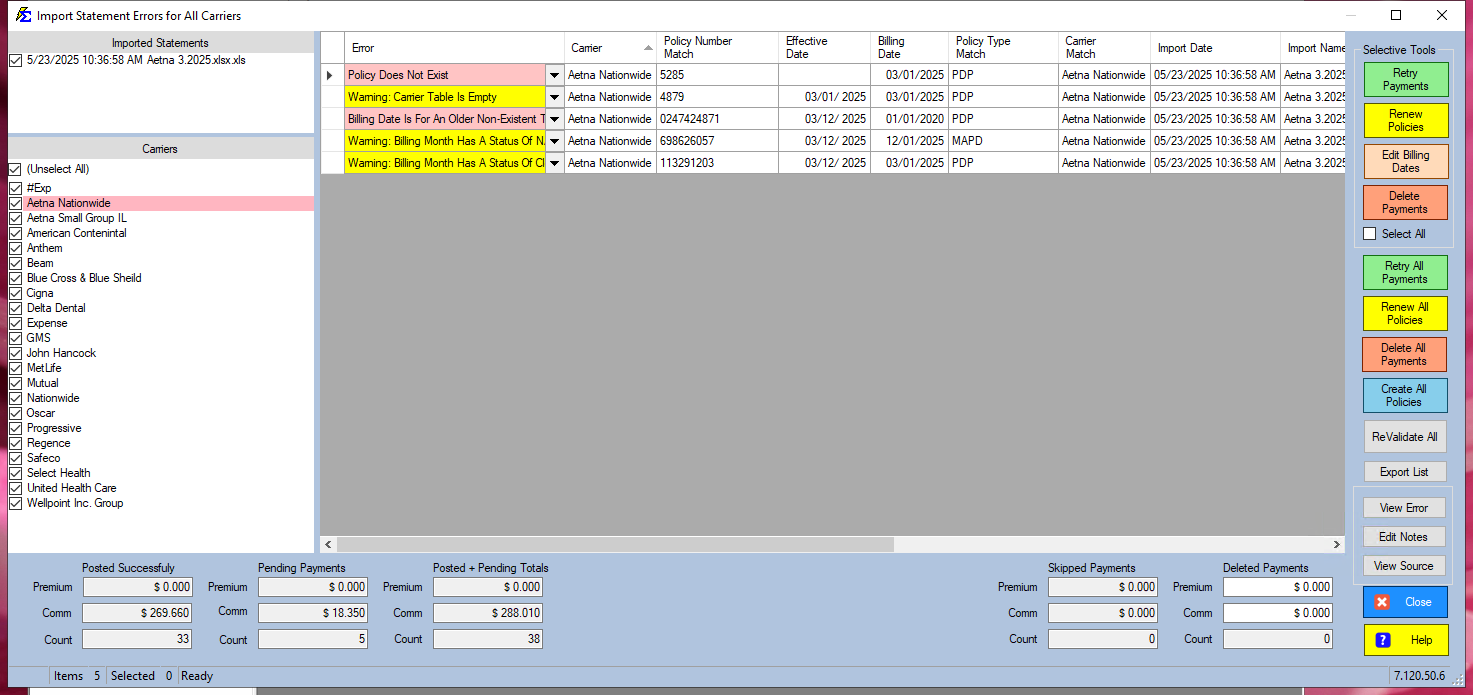Click the application icon in title bar
The height and width of the screenshot is (695, 1473).
click(x=22, y=15)
